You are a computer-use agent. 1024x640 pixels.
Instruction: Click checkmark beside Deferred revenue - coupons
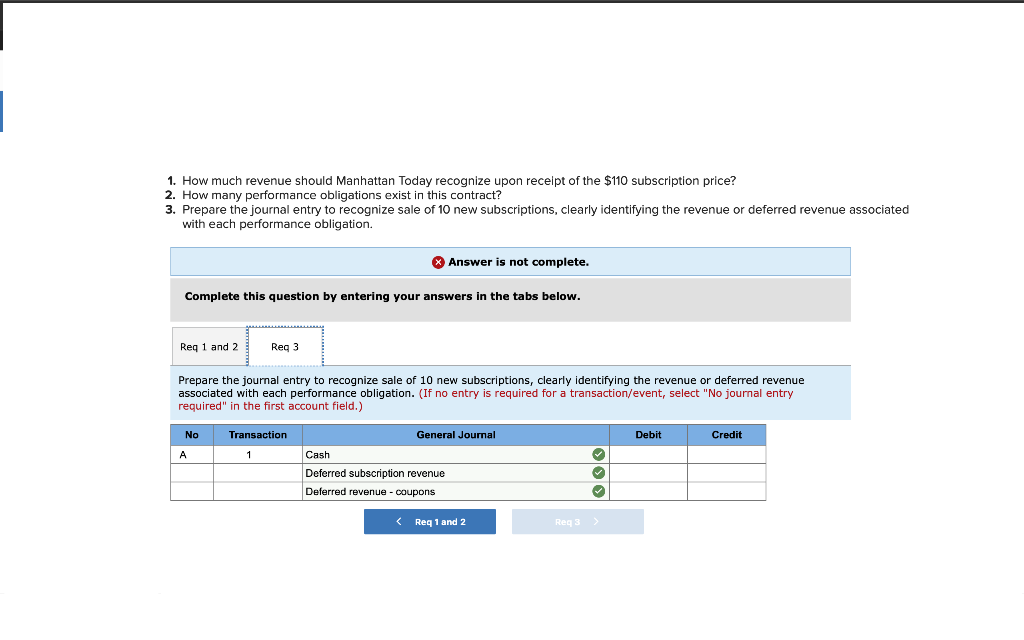pyautogui.click(x=598, y=490)
